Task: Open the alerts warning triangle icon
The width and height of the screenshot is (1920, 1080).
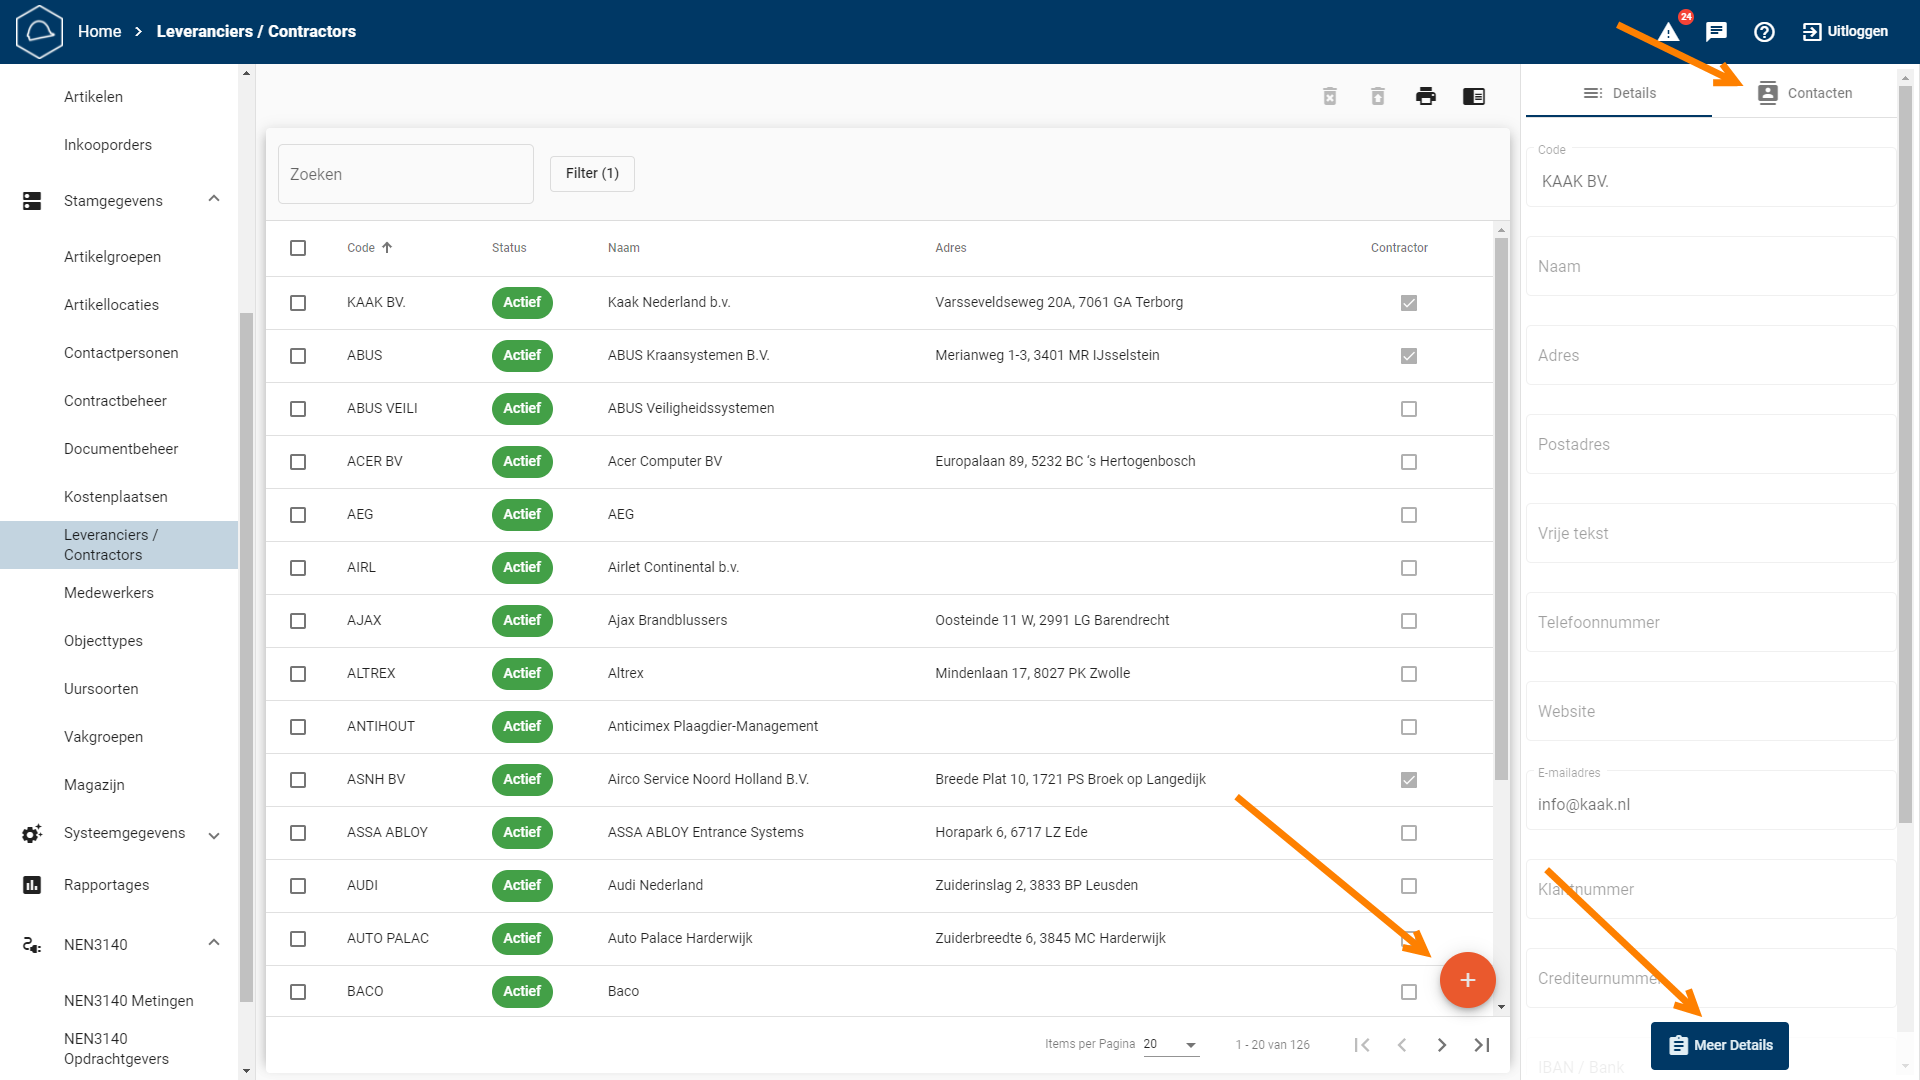Action: (1669, 32)
